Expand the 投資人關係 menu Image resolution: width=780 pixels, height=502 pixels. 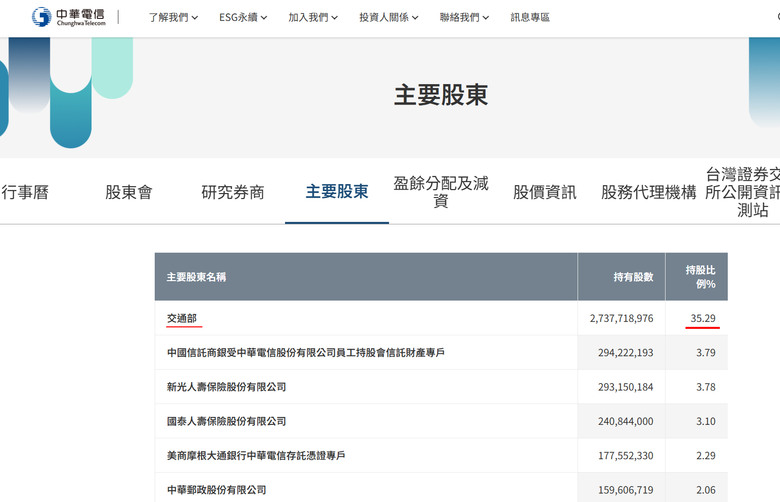click(389, 17)
